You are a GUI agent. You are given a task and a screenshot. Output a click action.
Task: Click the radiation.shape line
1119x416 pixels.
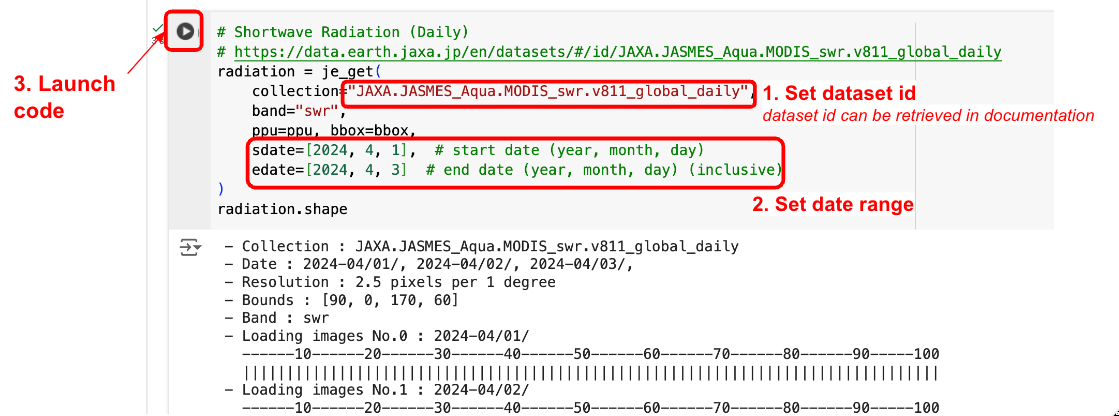click(282, 209)
